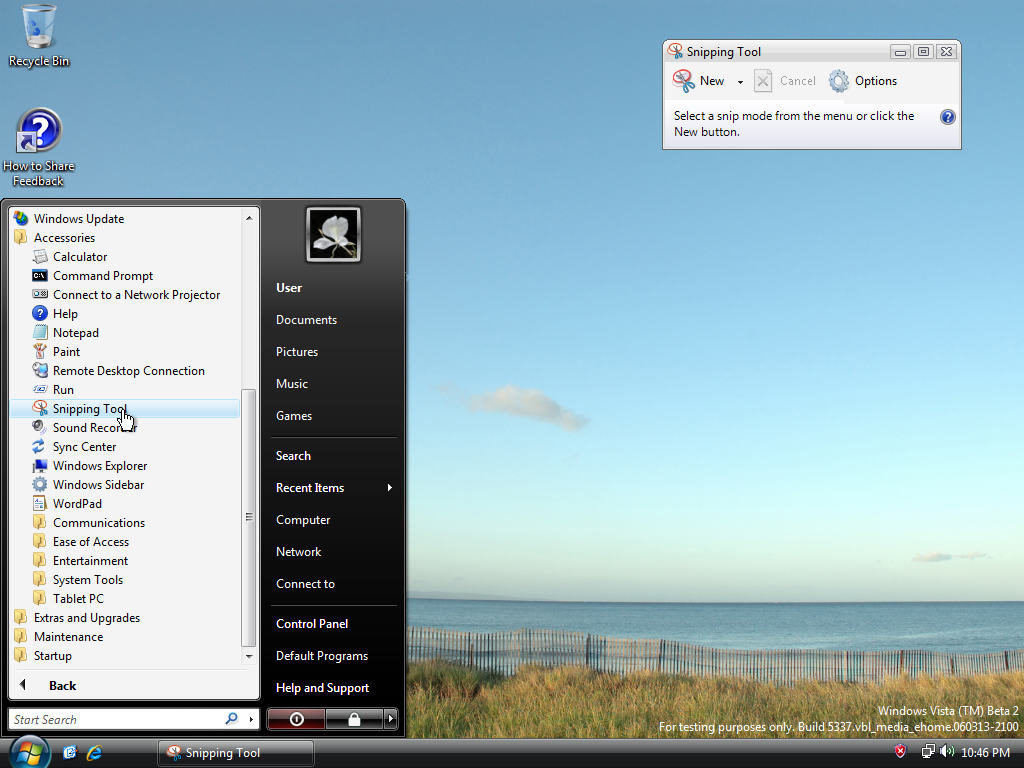1024x768 pixels.
Task: Launch Calculator from Accessories
Action: click(79, 257)
